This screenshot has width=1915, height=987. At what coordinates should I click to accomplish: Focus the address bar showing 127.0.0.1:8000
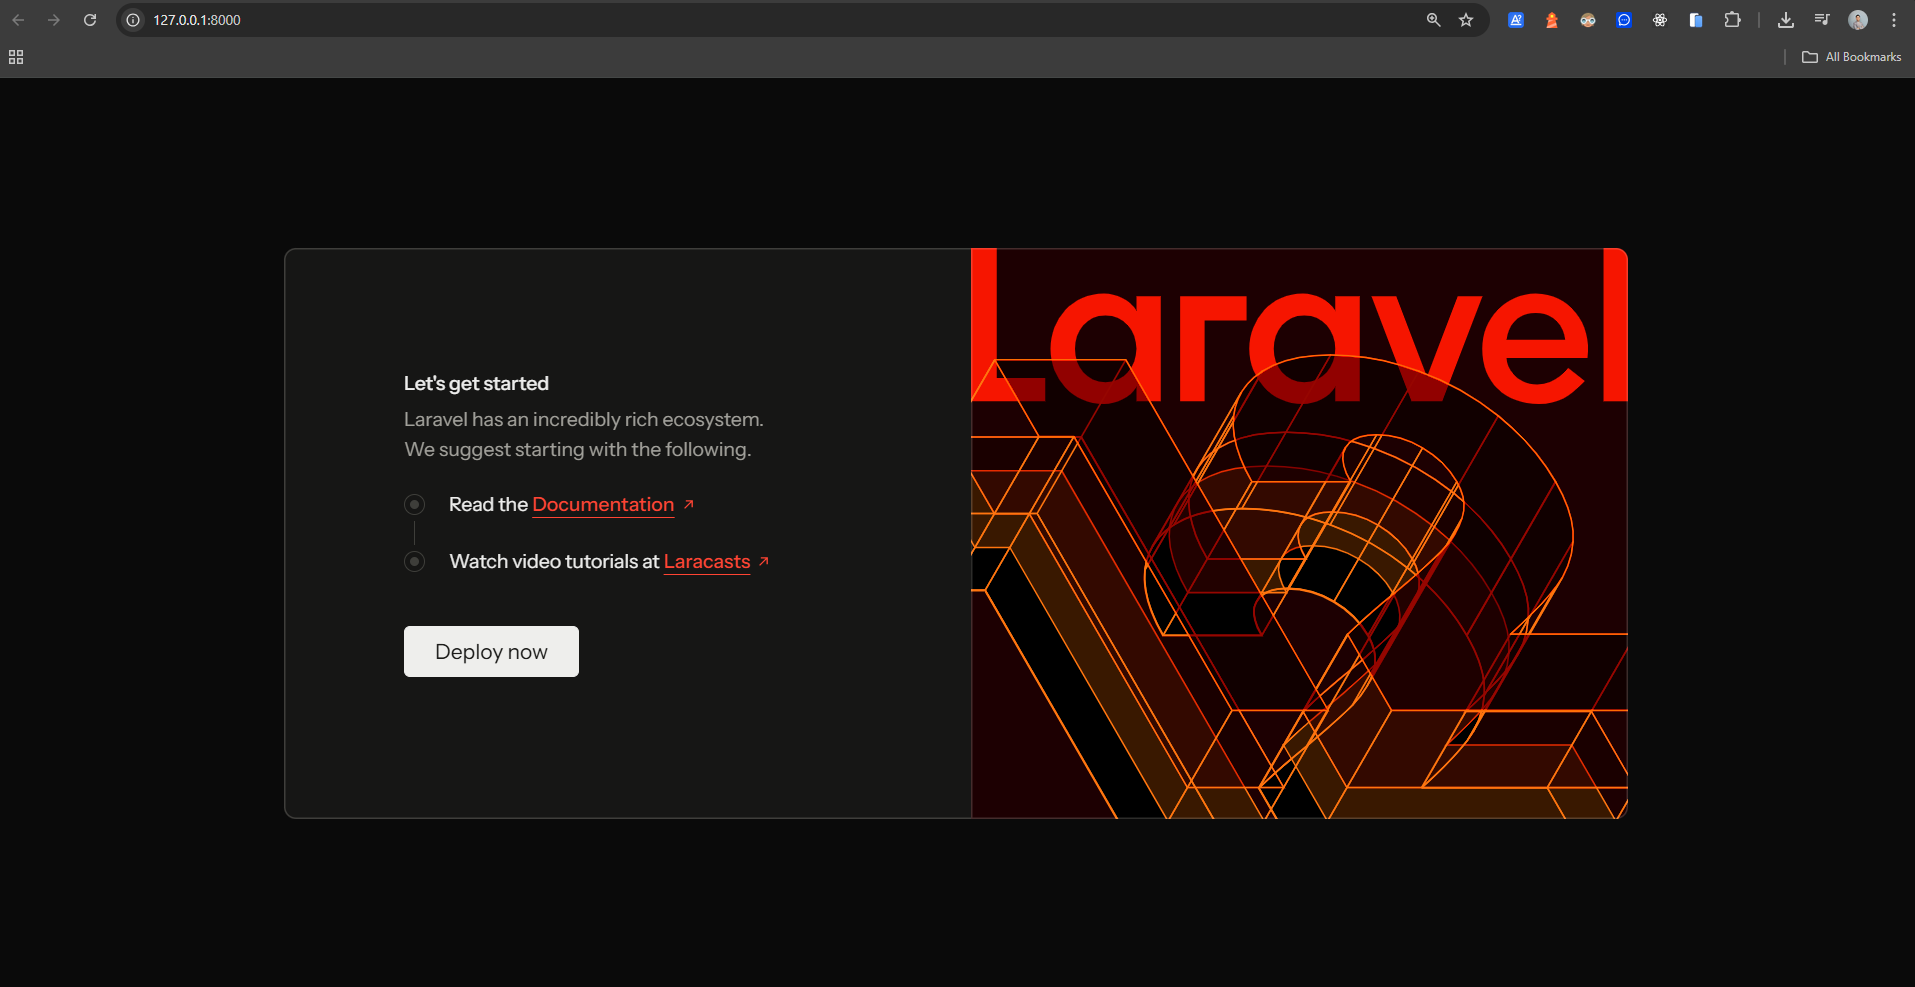coord(700,20)
